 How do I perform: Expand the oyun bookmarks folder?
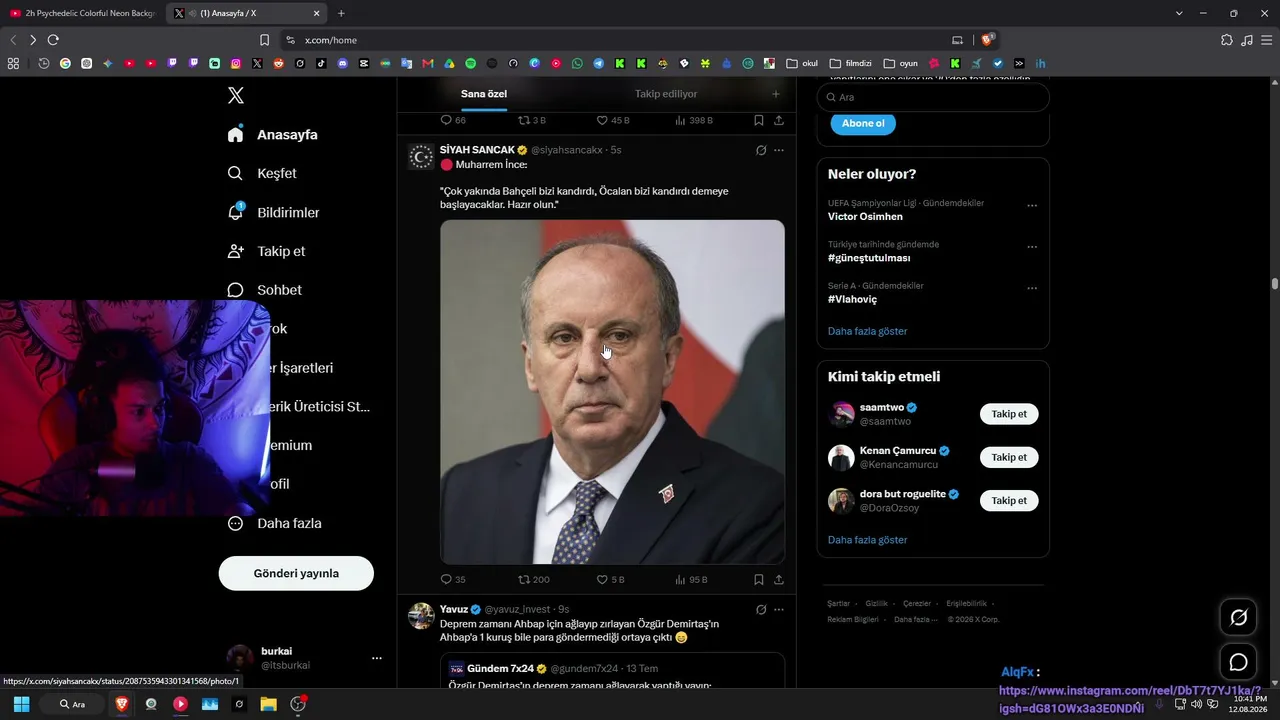900,63
